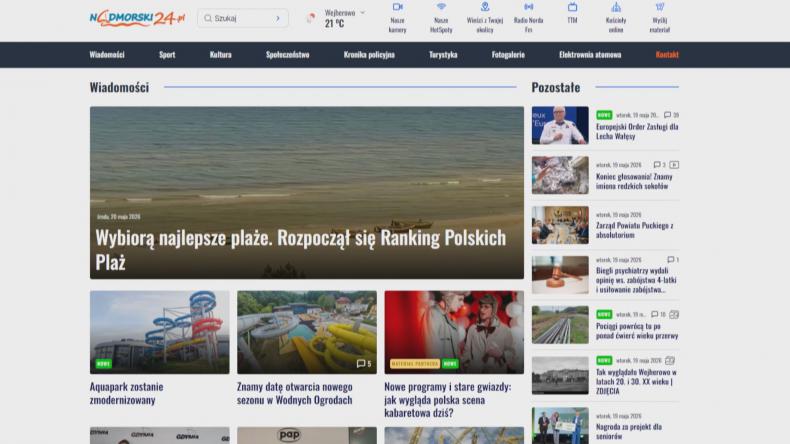Click comment icon on Lech Wałęsa article
The width and height of the screenshot is (790, 444).
667,115
